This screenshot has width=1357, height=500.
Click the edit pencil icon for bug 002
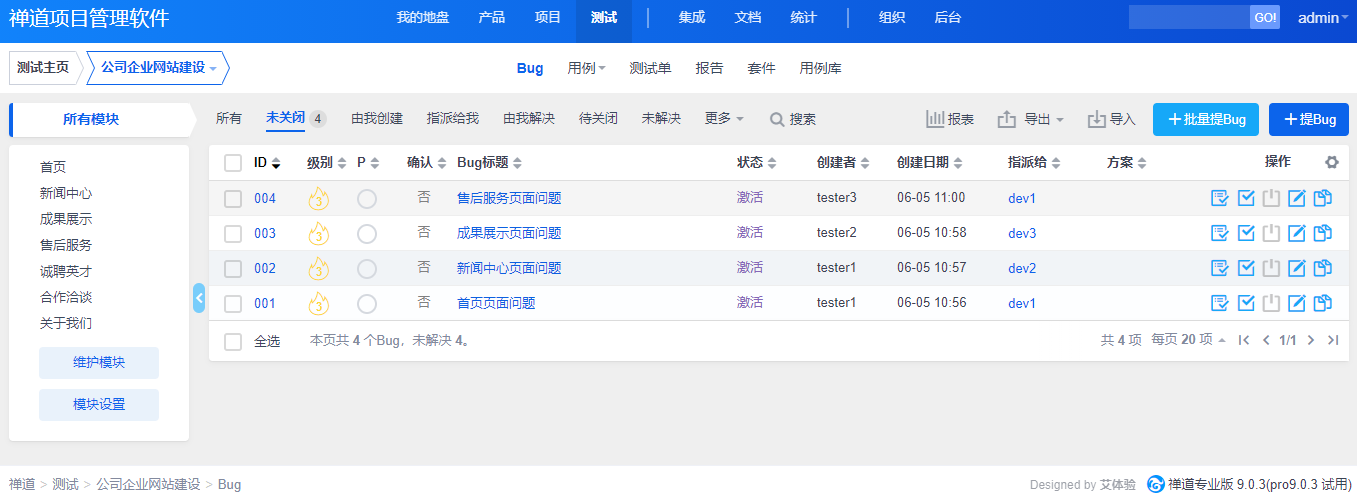coord(1297,268)
